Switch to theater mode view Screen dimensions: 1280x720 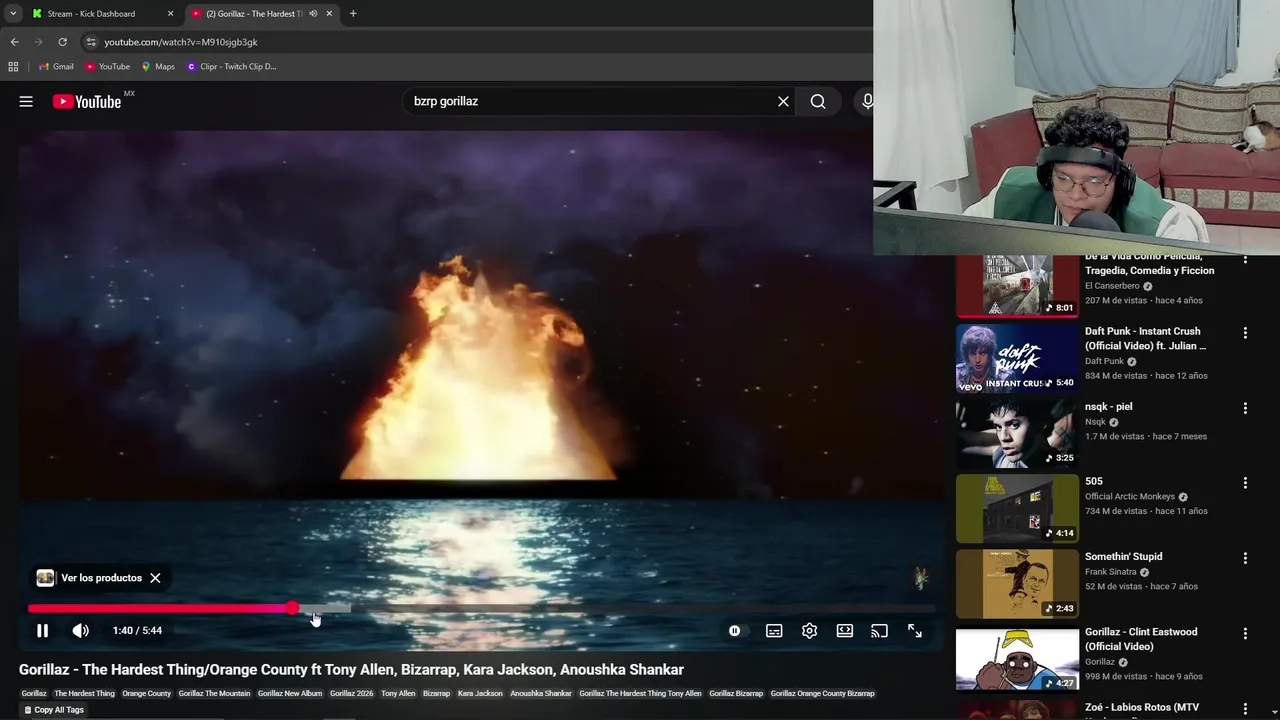click(845, 631)
